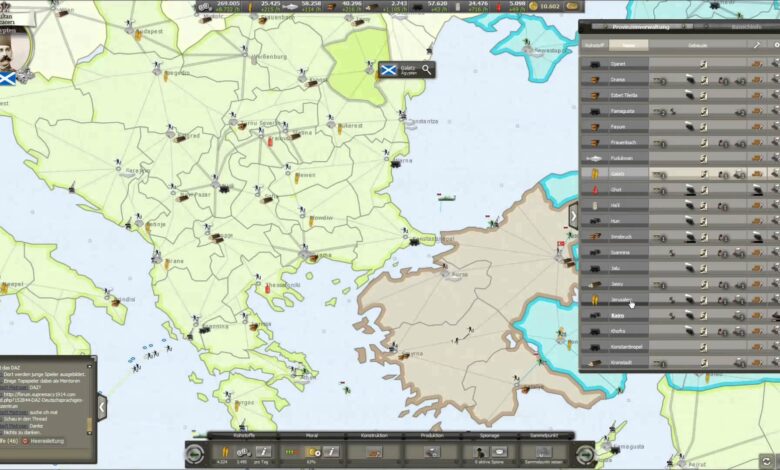Click the morale level bar under Moral
The height and width of the screenshot is (470, 780).
[292, 452]
